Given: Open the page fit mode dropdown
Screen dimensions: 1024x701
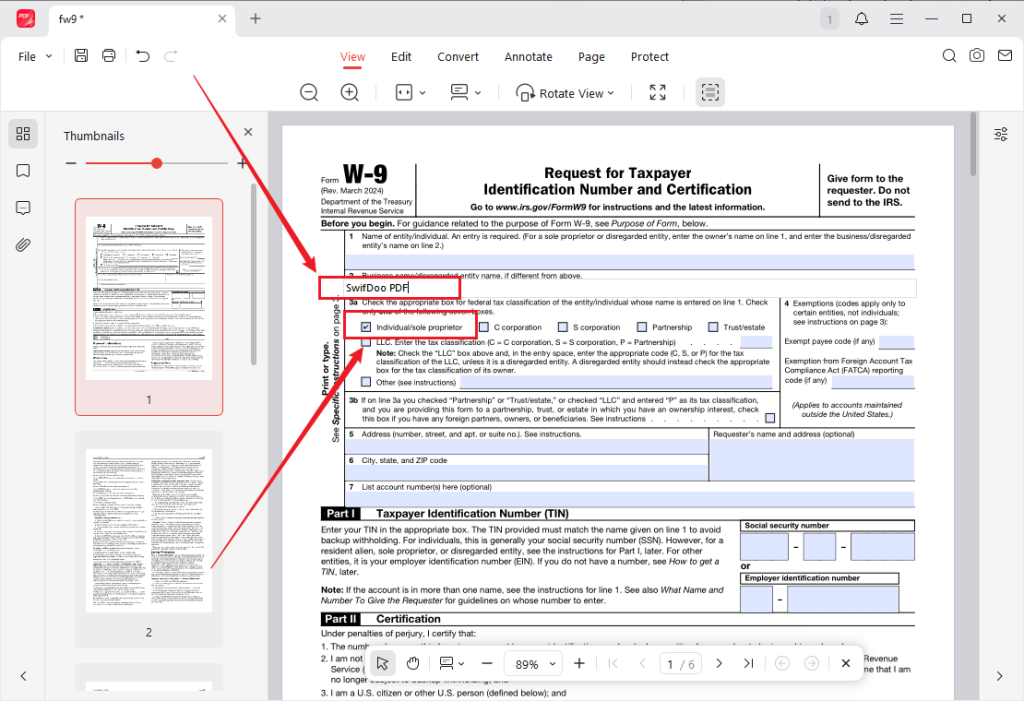Looking at the screenshot, I should tap(410, 92).
